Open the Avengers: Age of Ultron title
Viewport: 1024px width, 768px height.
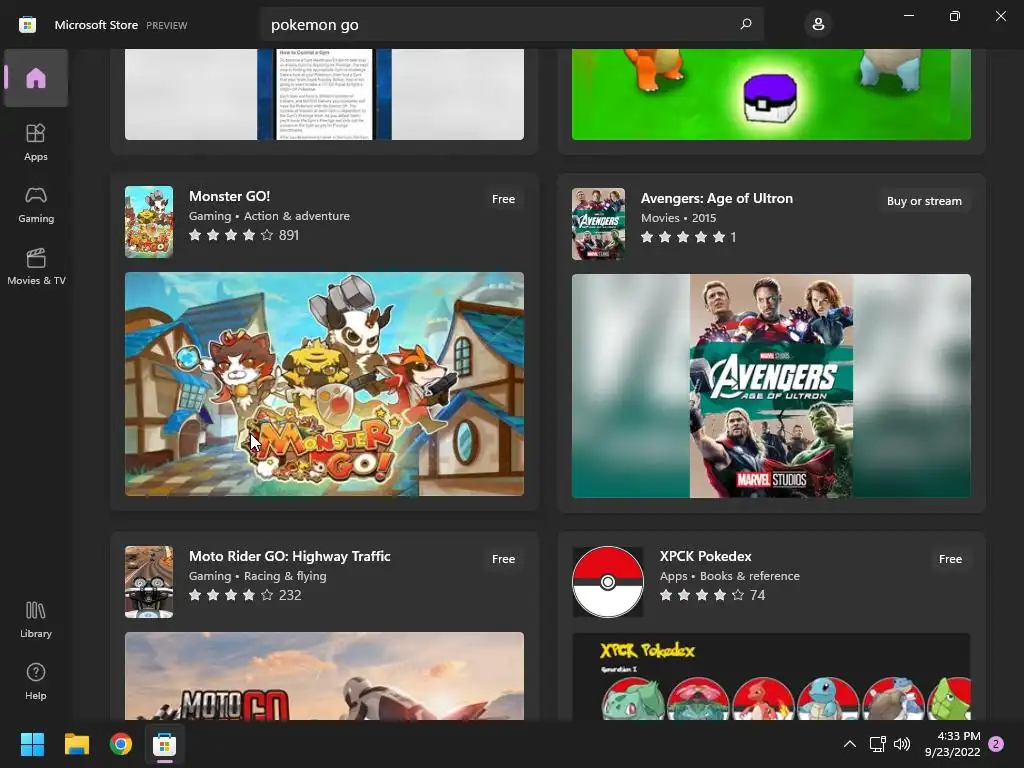pos(716,199)
